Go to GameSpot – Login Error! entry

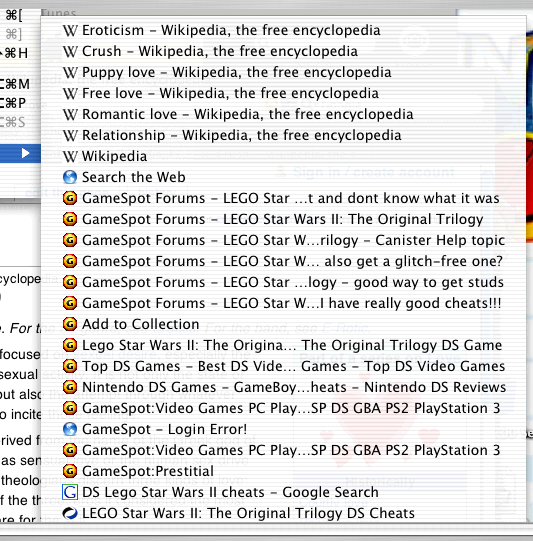point(284,430)
